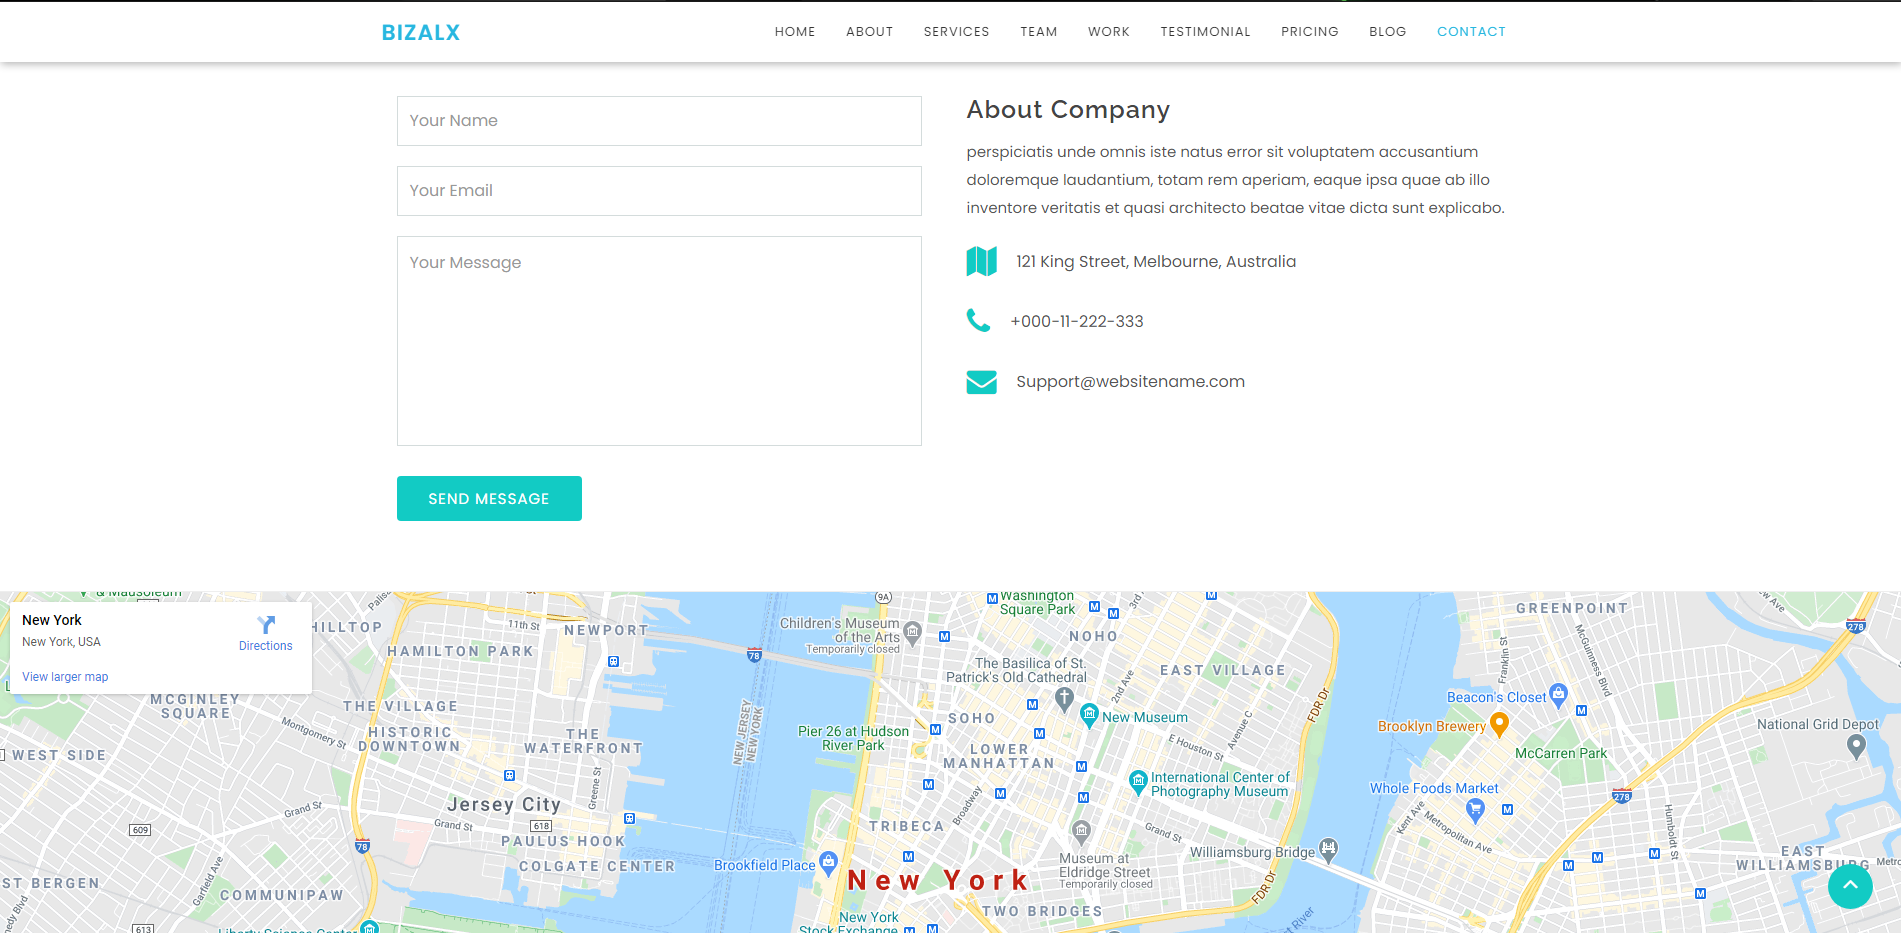Click the National Grid Depot pin

[x=1856, y=745]
